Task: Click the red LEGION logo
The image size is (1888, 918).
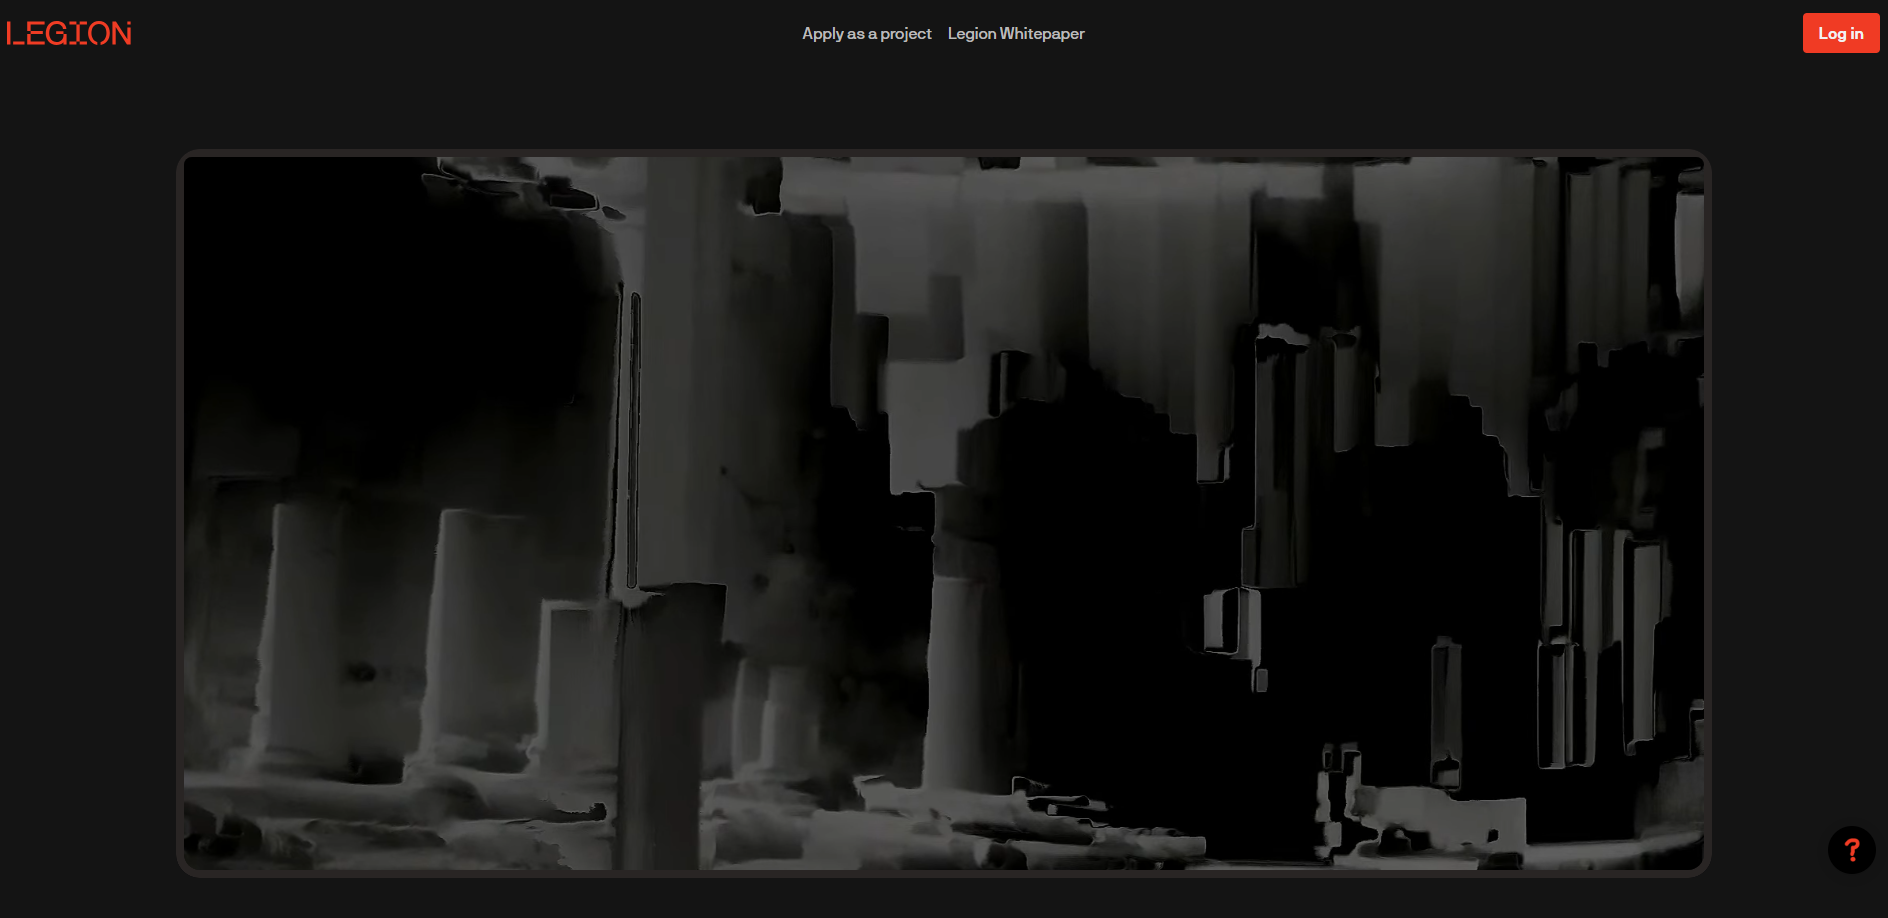Action: pos(69,33)
